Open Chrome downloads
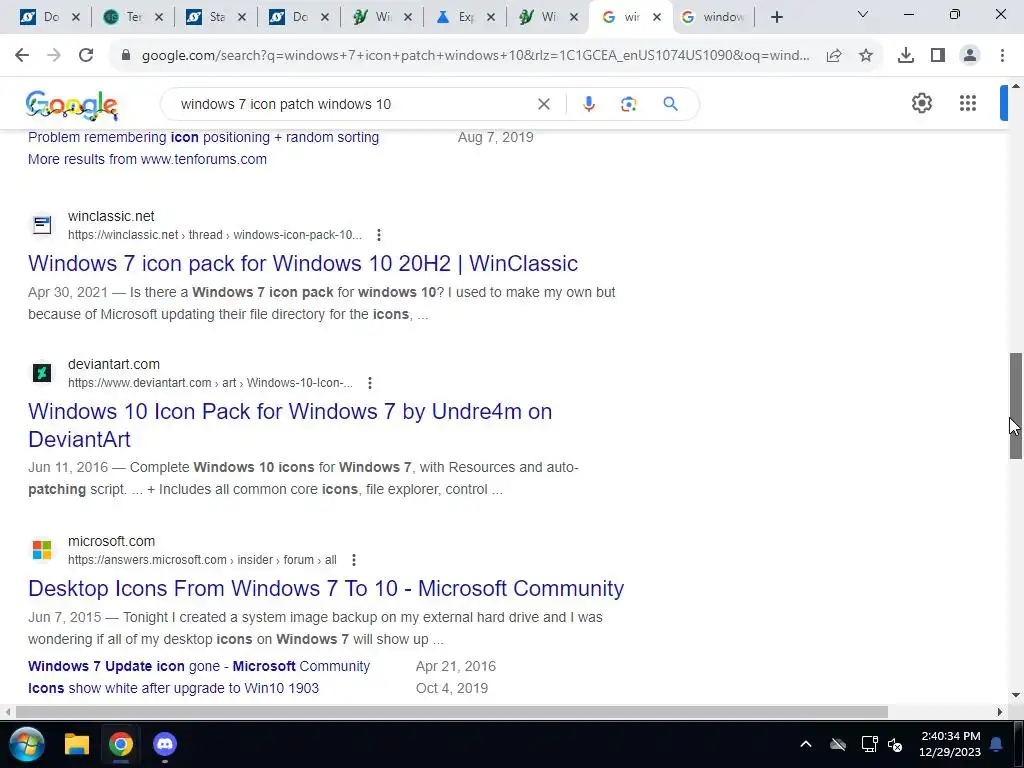This screenshot has width=1024, height=768. 906,56
